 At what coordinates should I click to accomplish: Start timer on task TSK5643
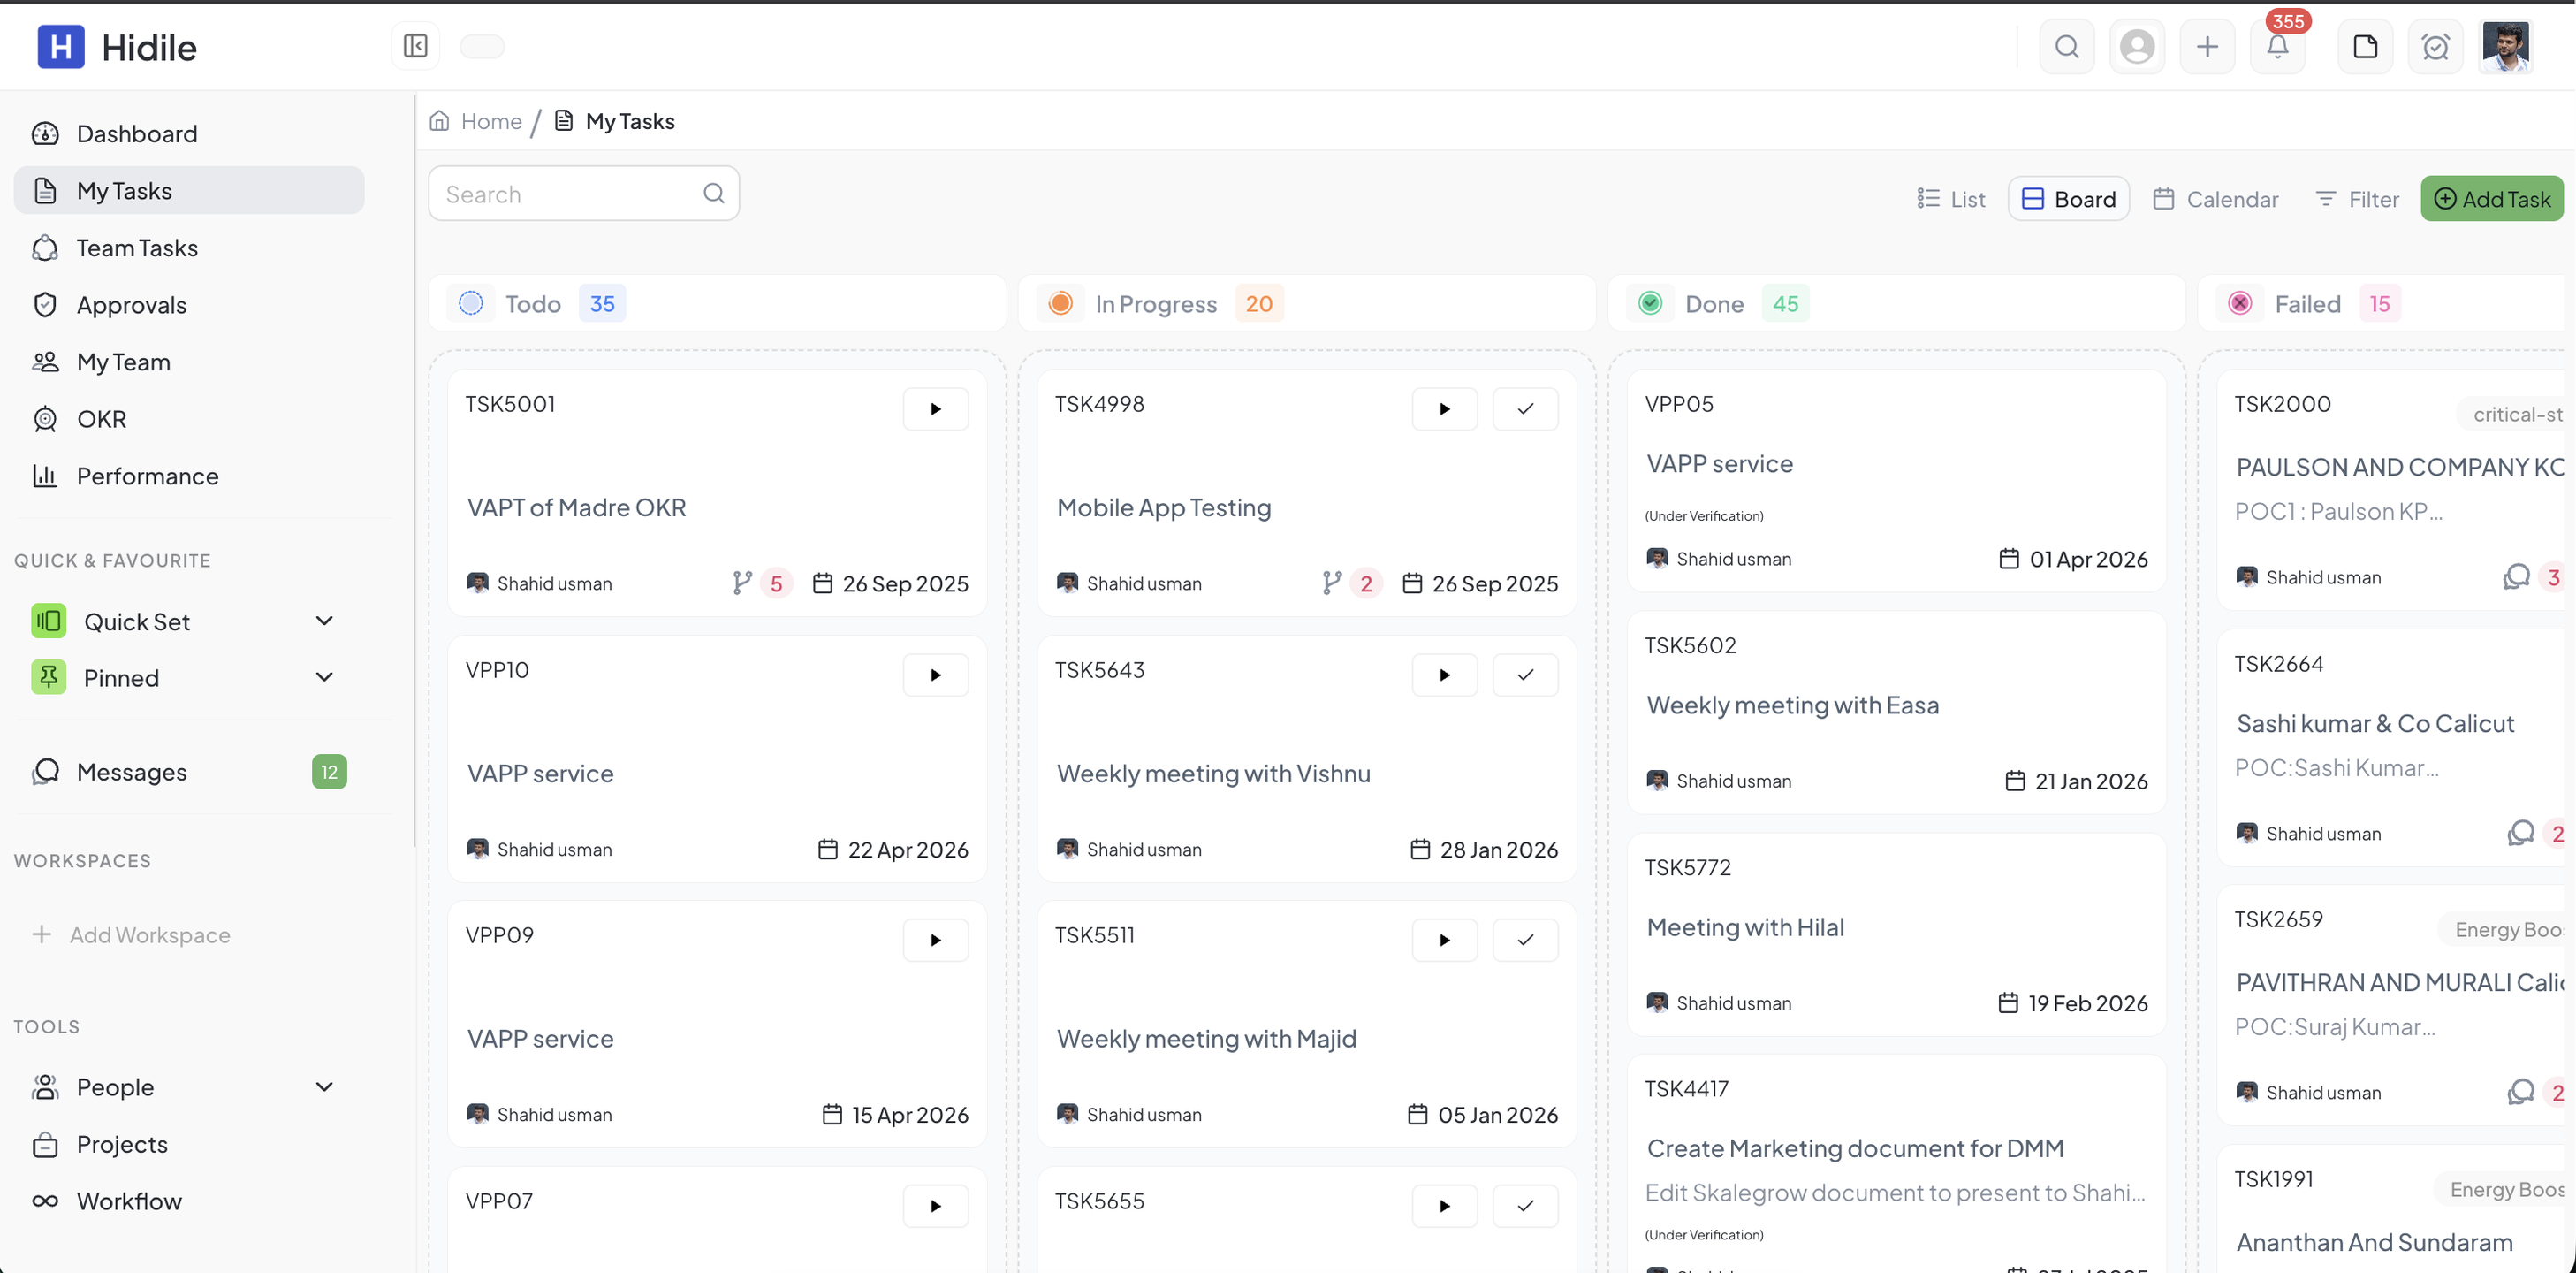[x=1444, y=675]
